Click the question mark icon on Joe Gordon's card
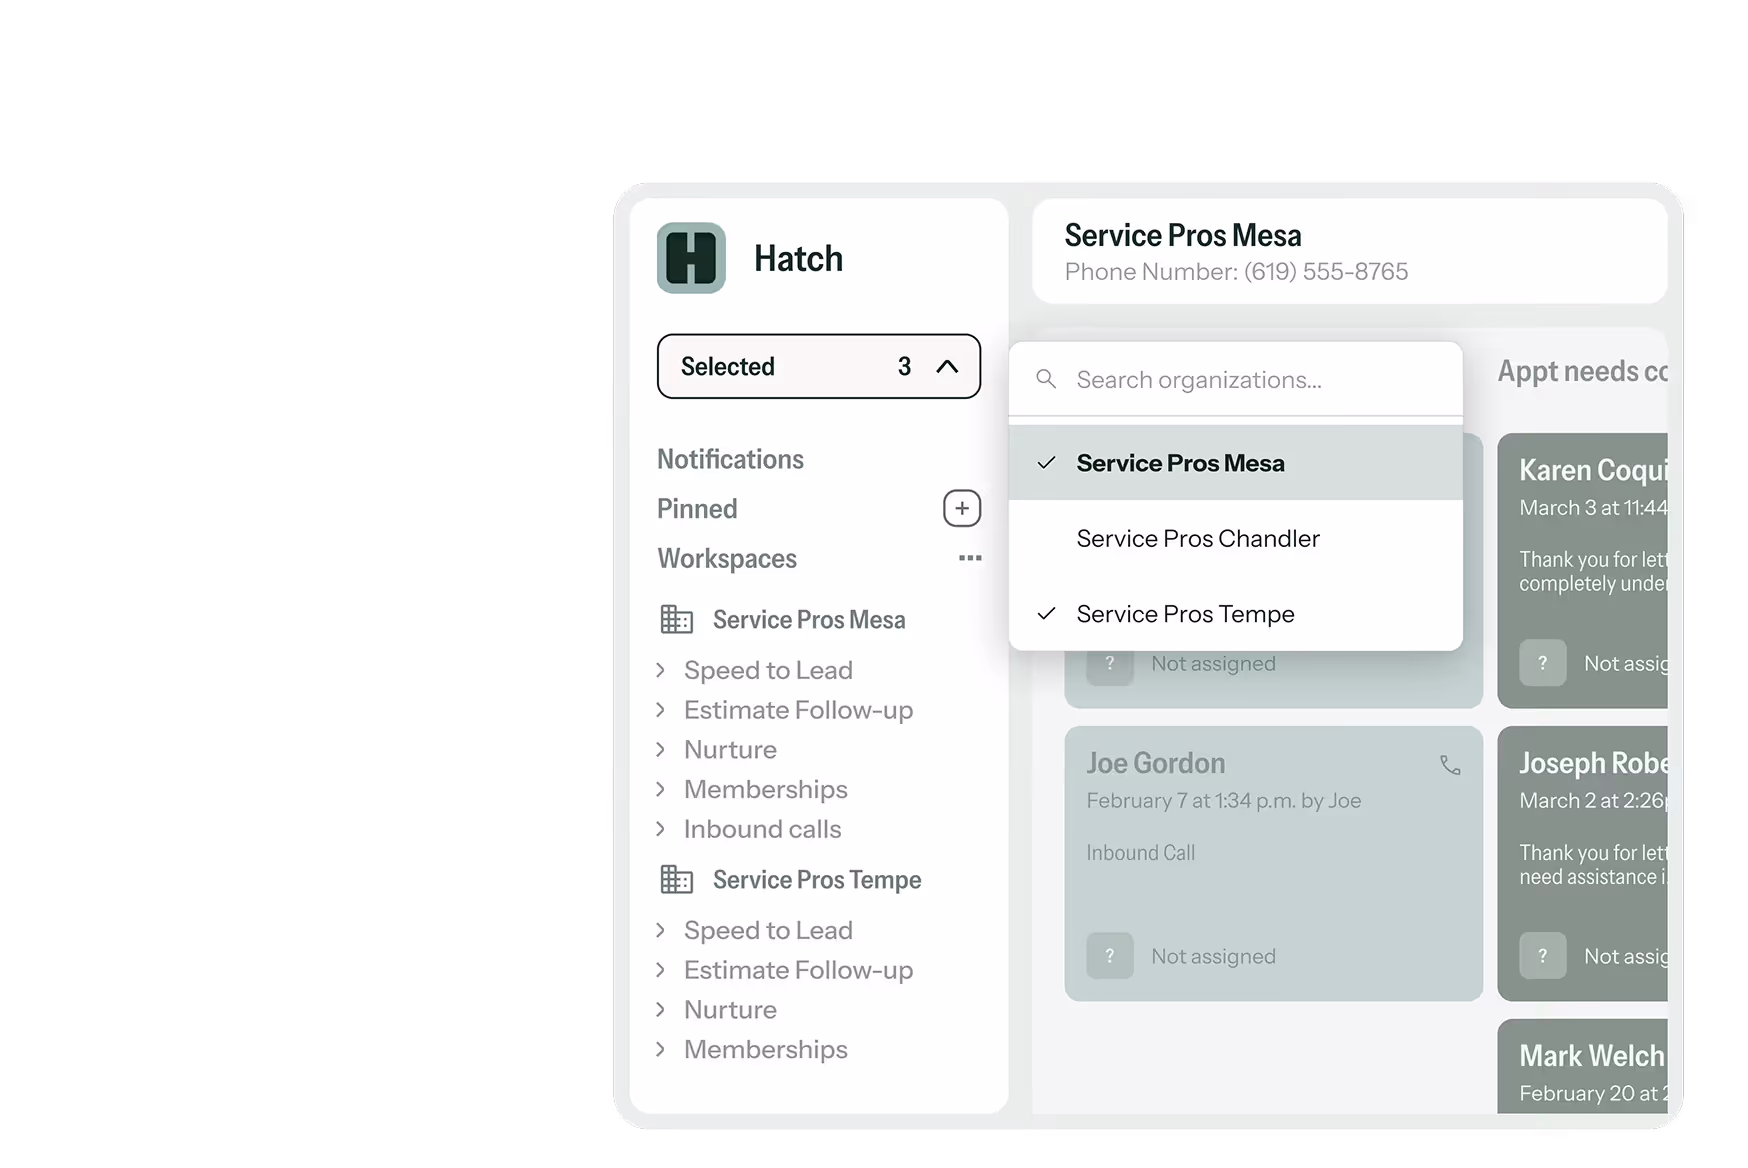This screenshot has height=1168, width=1748. click(x=1109, y=955)
